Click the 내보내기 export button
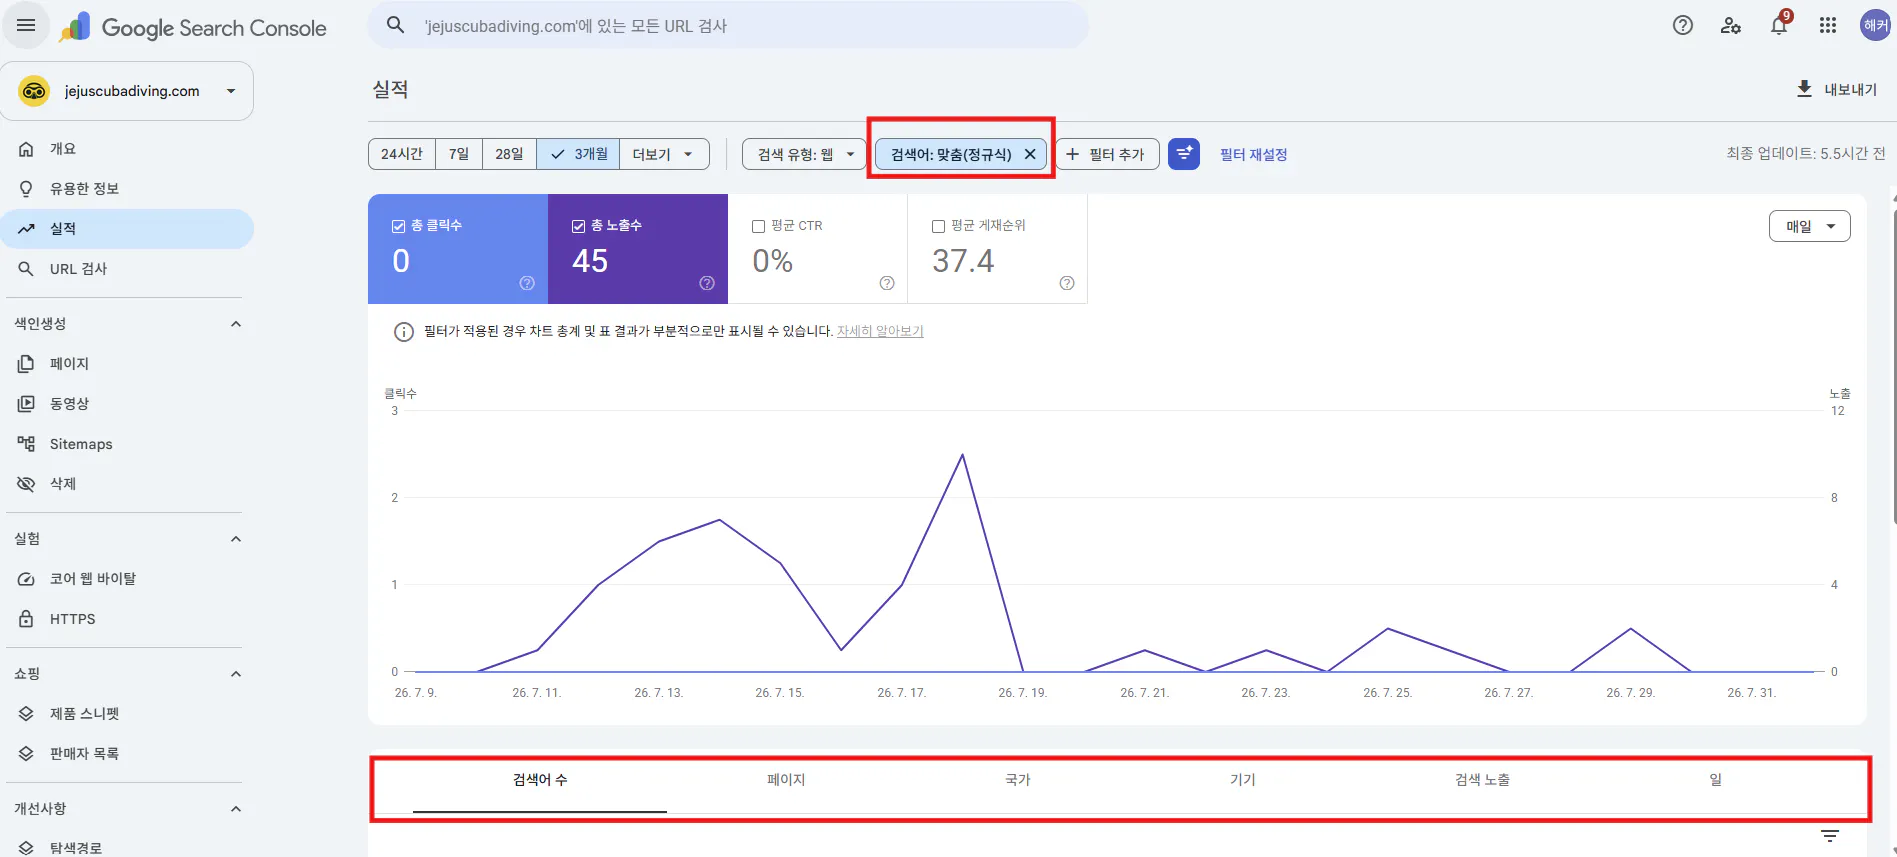This screenshot has height=857, width=1897. click(x=1837, y=89)
